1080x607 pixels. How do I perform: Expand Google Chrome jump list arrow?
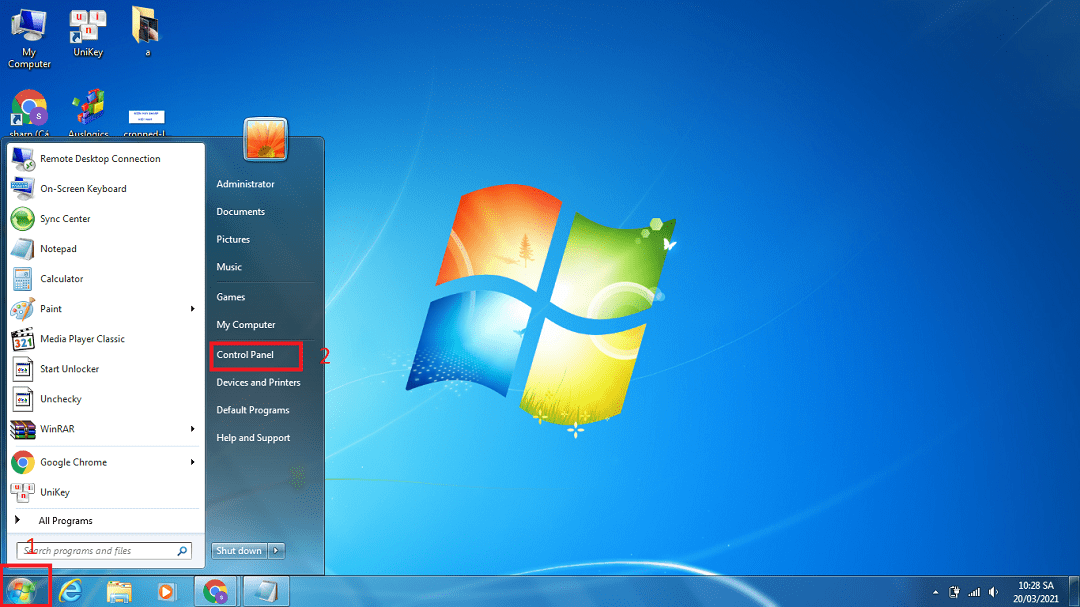(192, 462)
